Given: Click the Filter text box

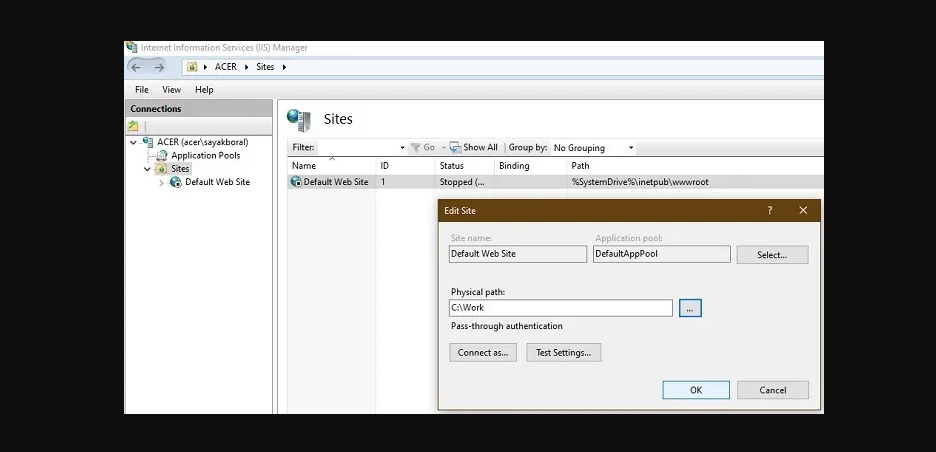Looking at the screenshot, I should [x=357, y=147].
